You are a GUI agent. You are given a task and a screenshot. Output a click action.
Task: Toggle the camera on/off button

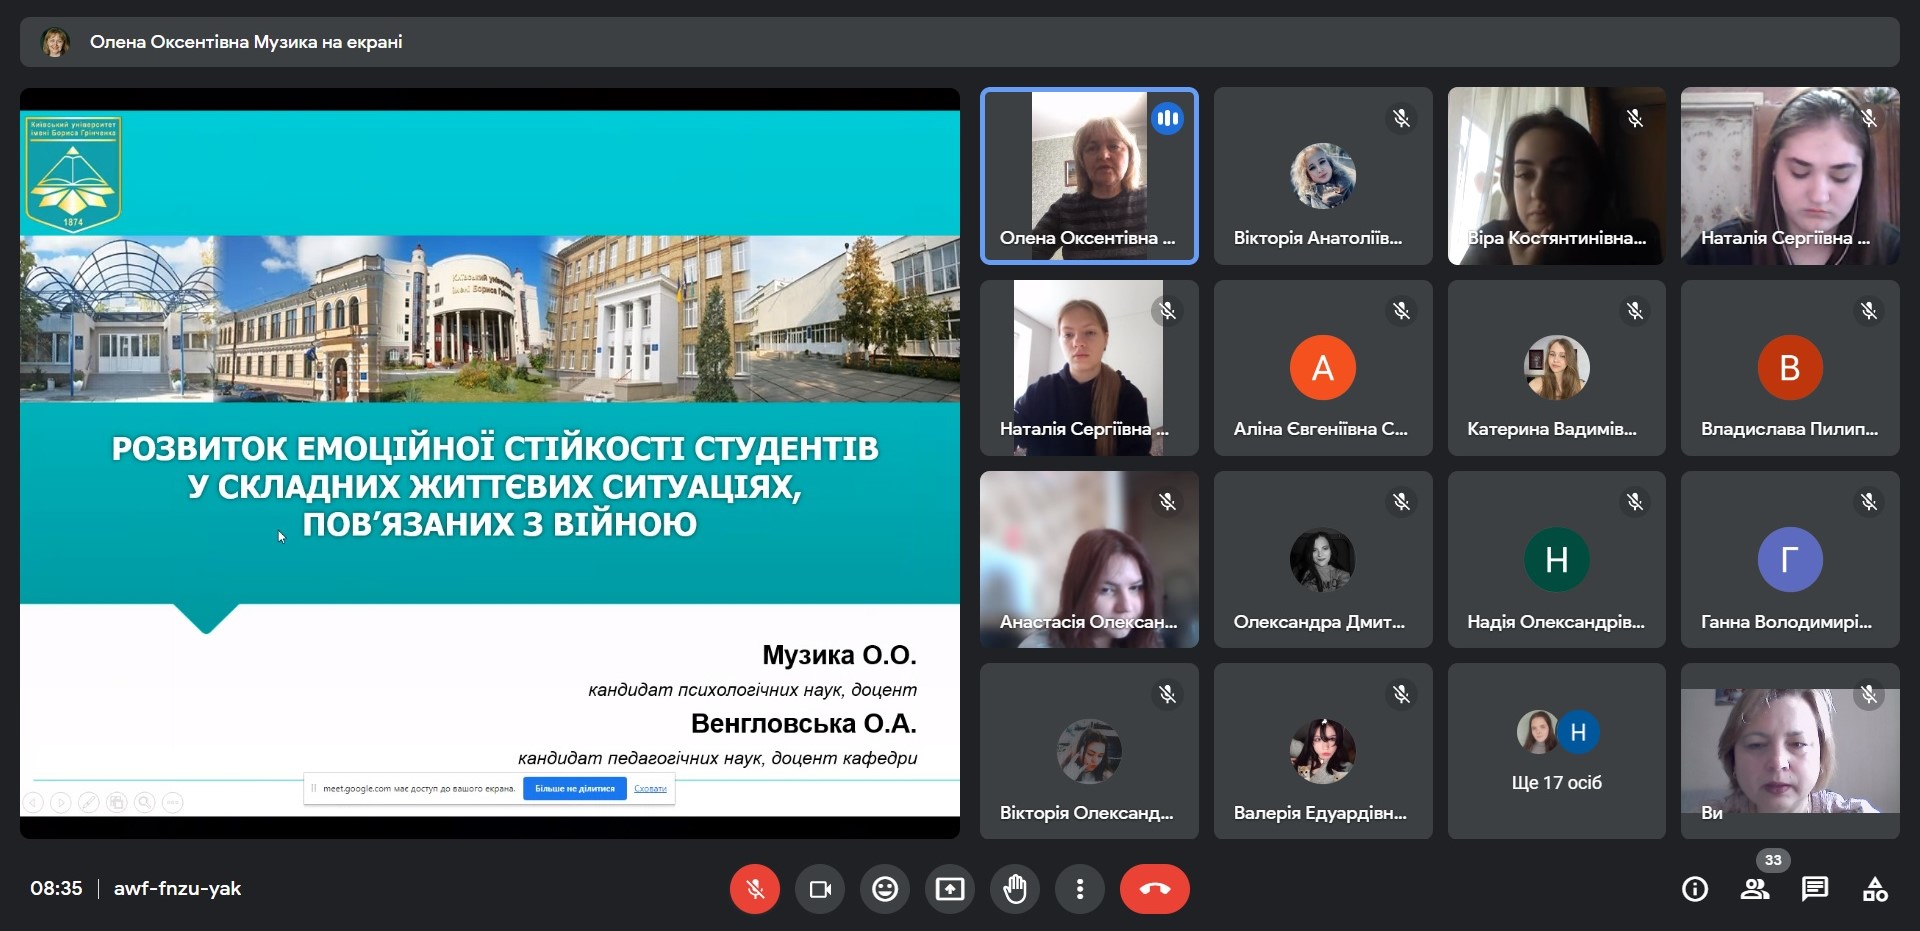click(820, 889)
